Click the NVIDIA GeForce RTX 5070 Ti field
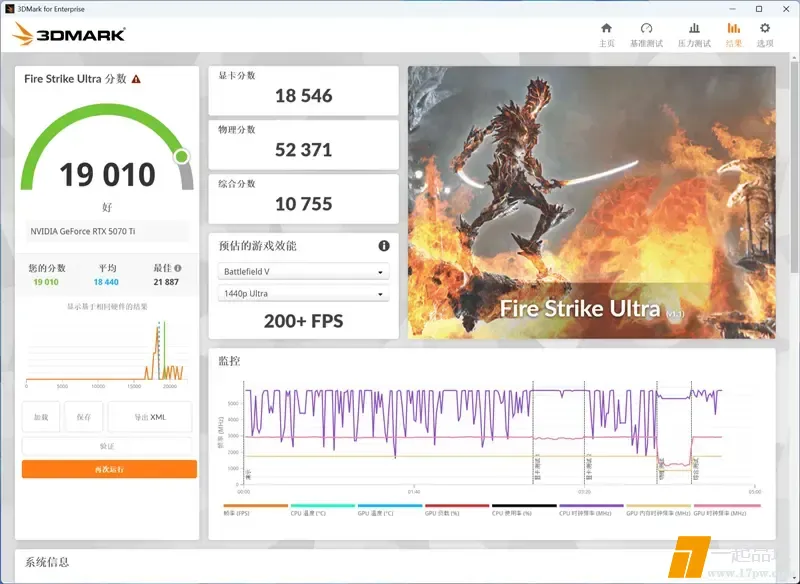This screenshot has height=584, width=800. [x=107, y=231]
